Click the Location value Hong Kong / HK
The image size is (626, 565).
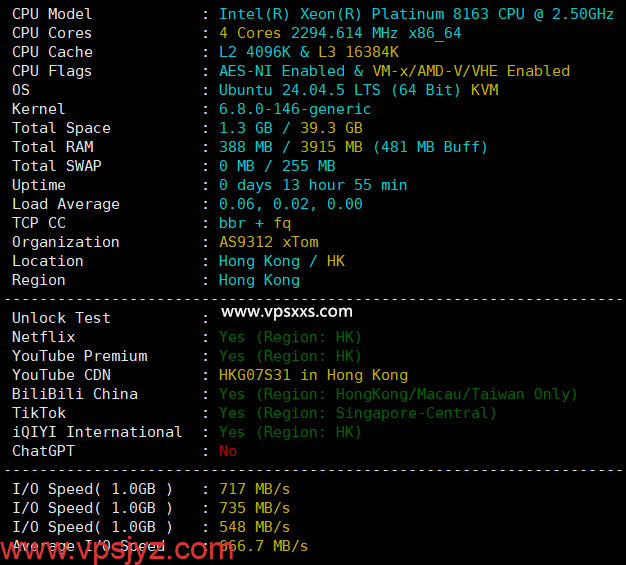coord(281,261)
